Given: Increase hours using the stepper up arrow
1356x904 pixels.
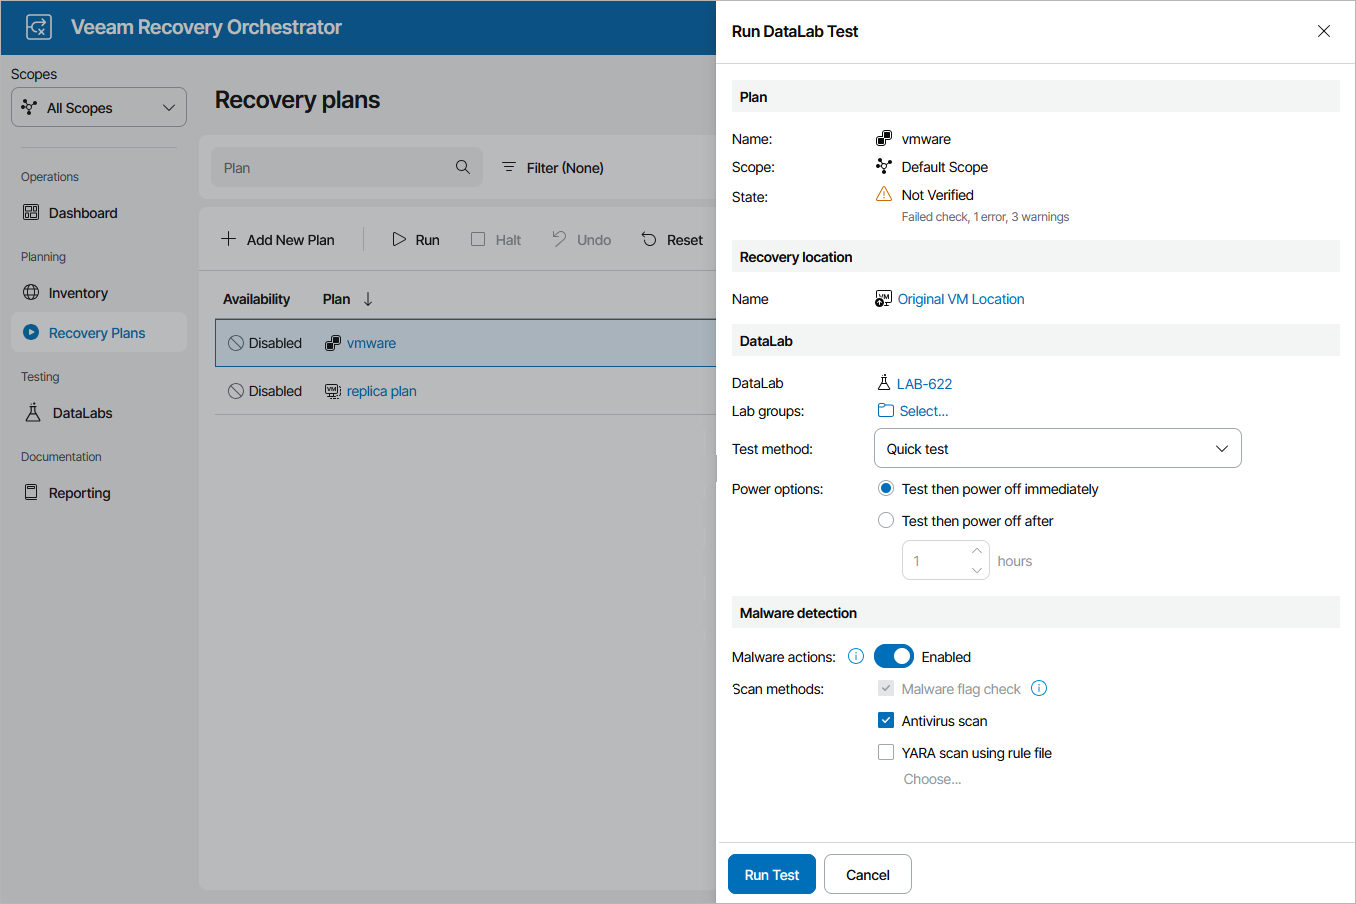Looking at the screenshot, I should pyautogui.click(x=977, y=549).
